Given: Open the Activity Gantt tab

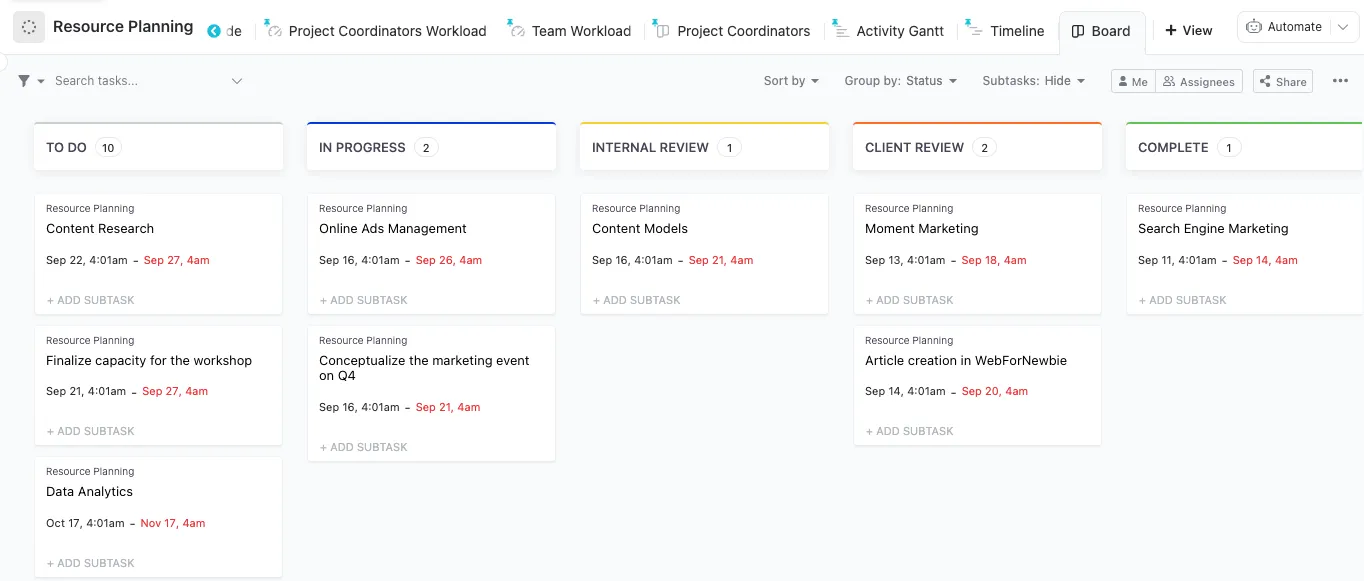Looking at the screenshot, I should 900,31.
